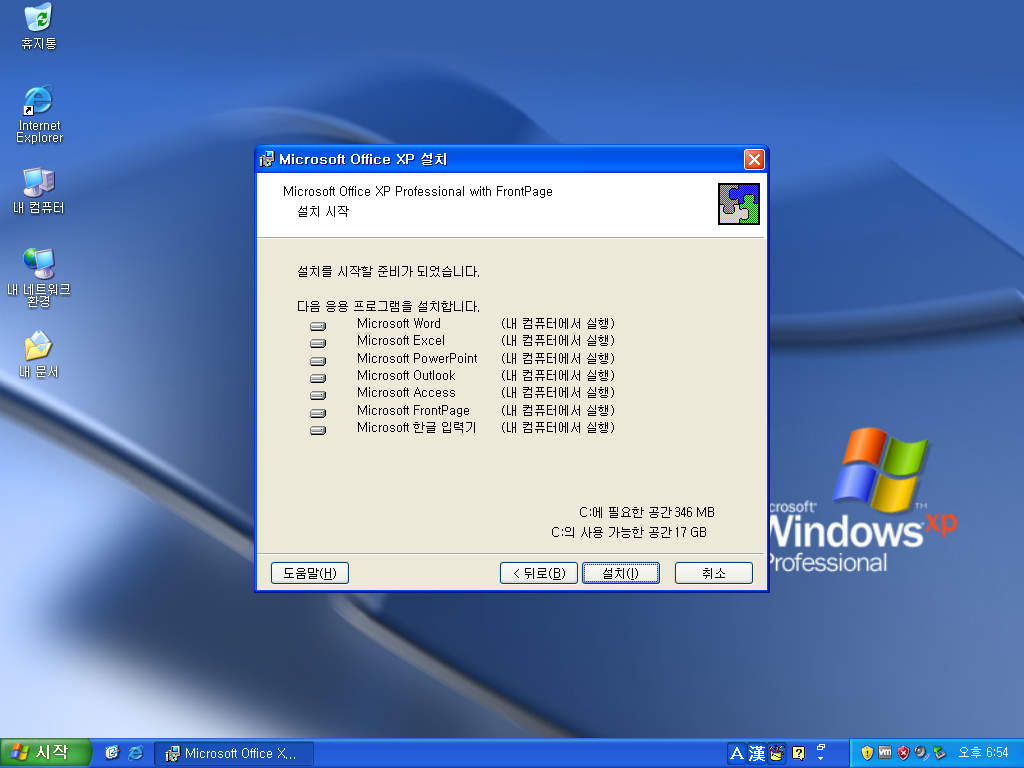Click the Microsoft 한글 입력기 list entry
Image resolution: width=1024 pixels, height=768 pixels.
pyautogui.click(x=417, y=427)
